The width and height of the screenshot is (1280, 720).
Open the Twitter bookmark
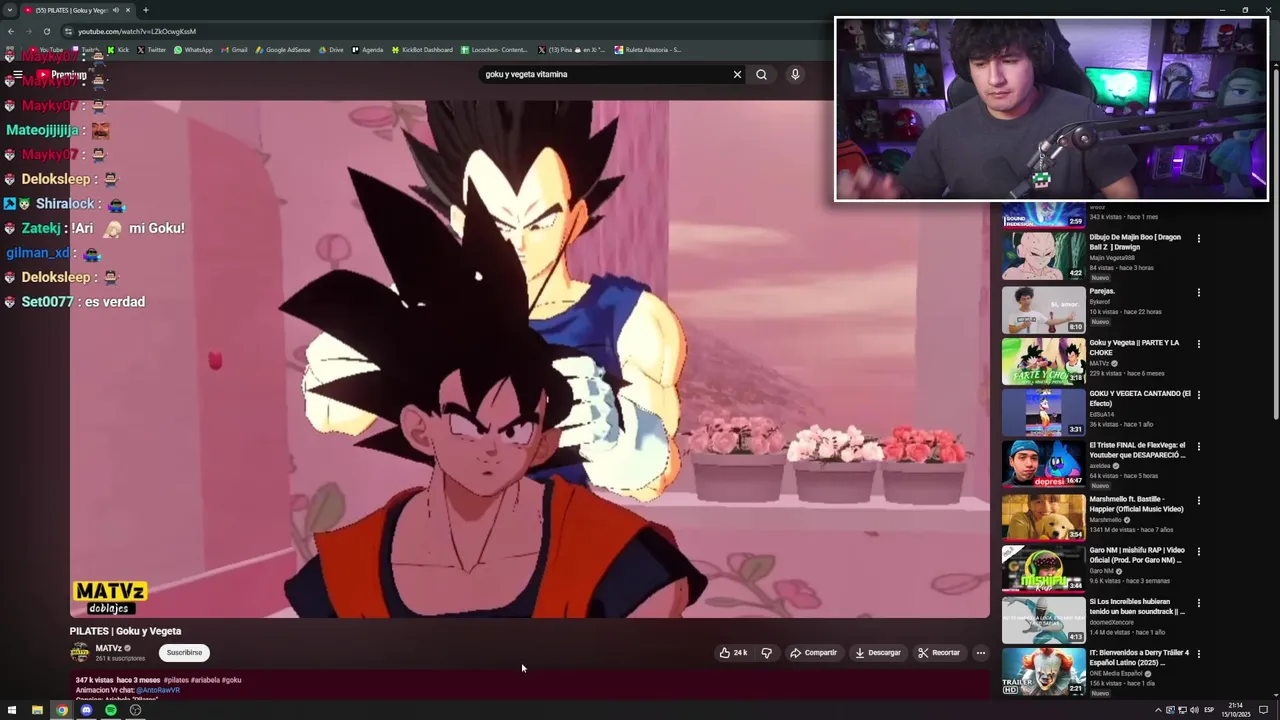pos(151,50)
